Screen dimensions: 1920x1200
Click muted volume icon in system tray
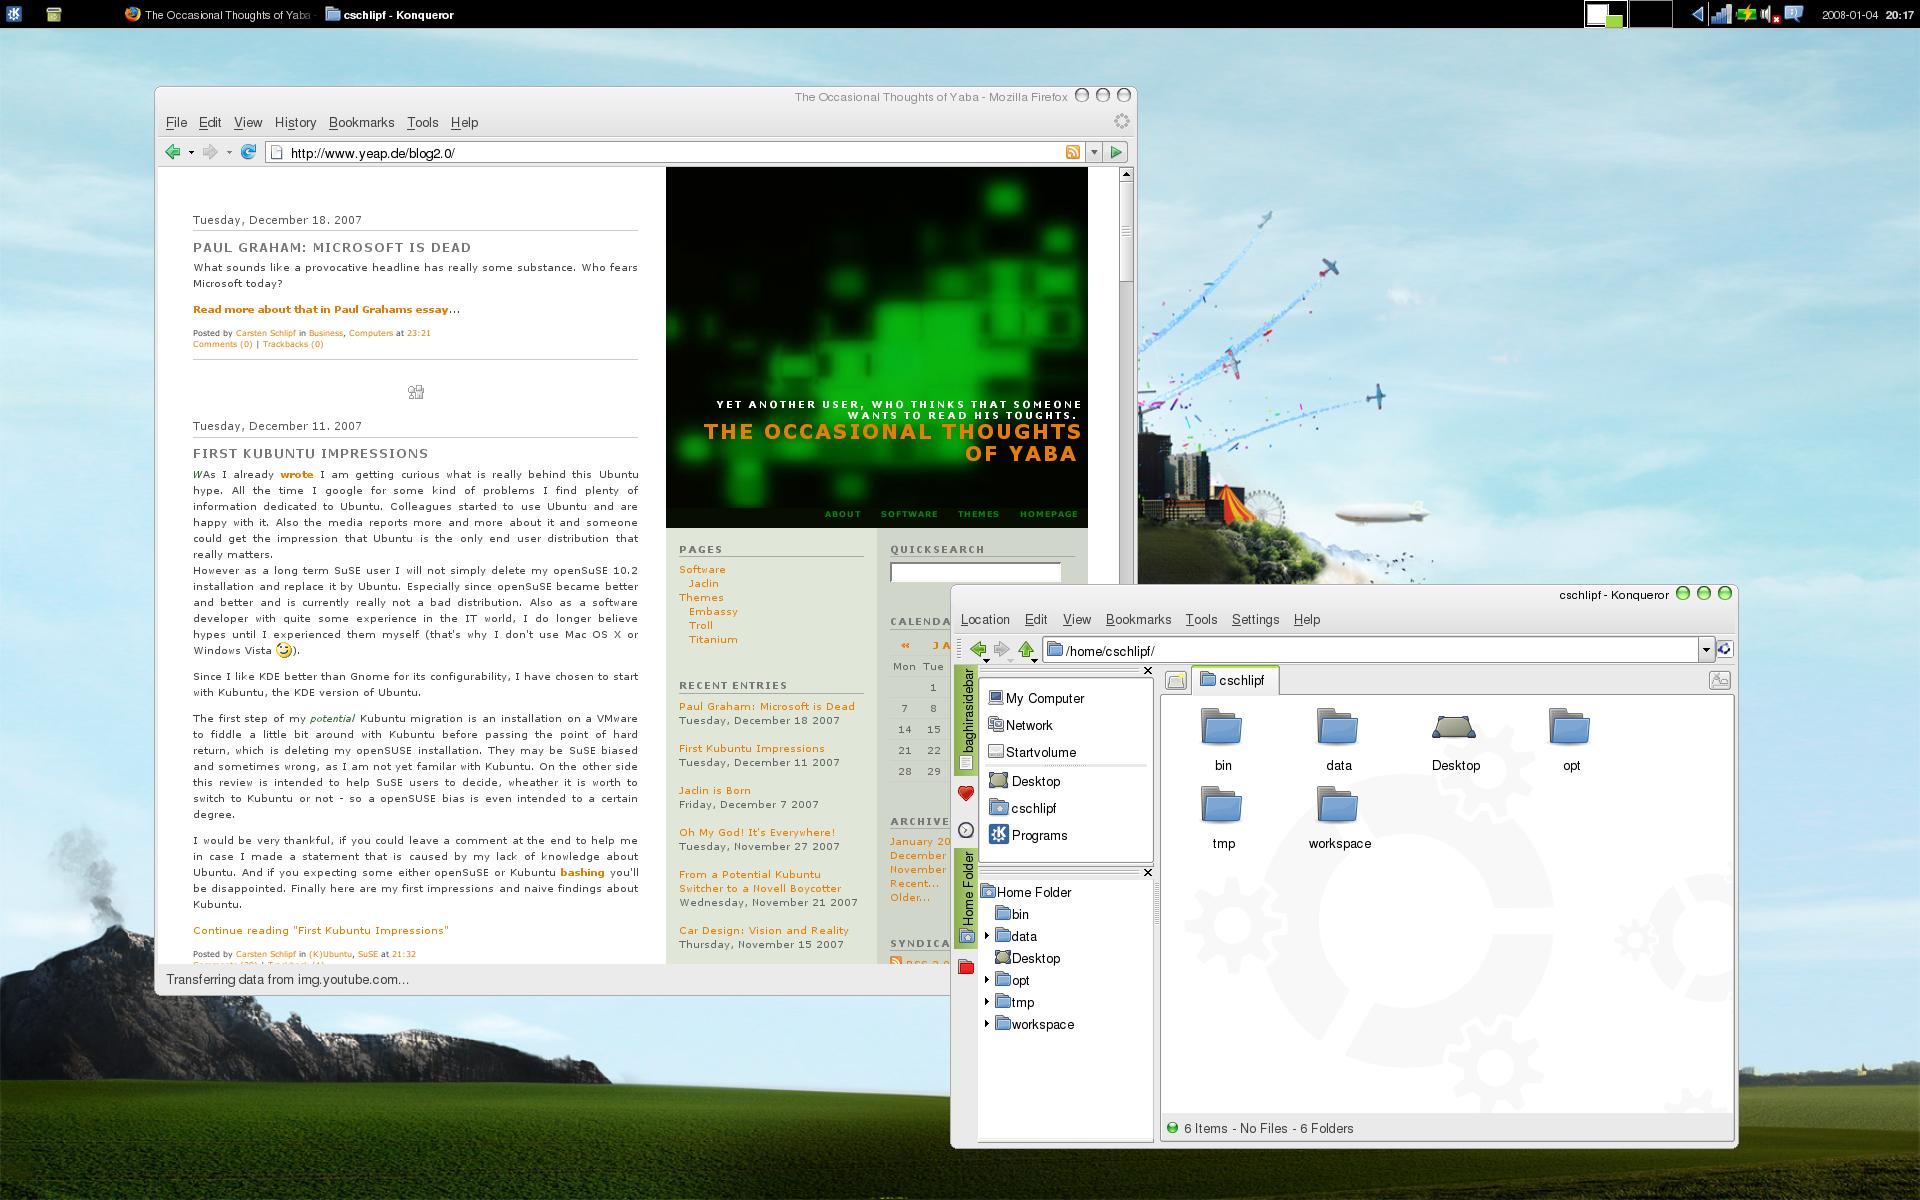click(x=1769, y=14)
